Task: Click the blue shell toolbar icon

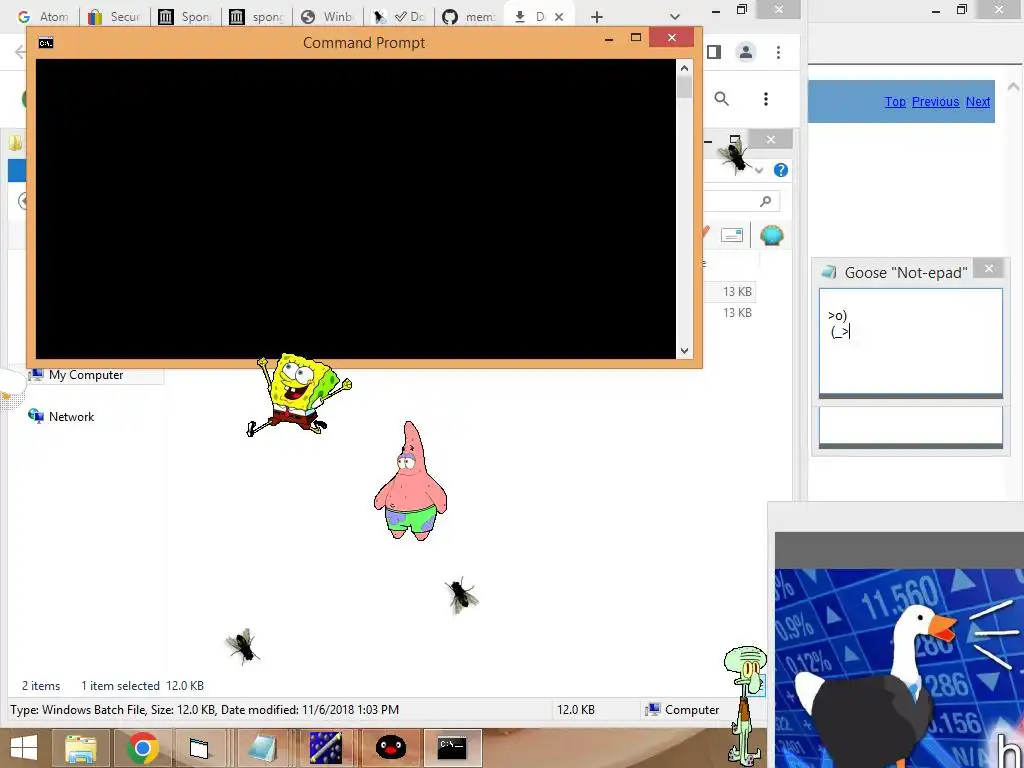Action: 772,234
